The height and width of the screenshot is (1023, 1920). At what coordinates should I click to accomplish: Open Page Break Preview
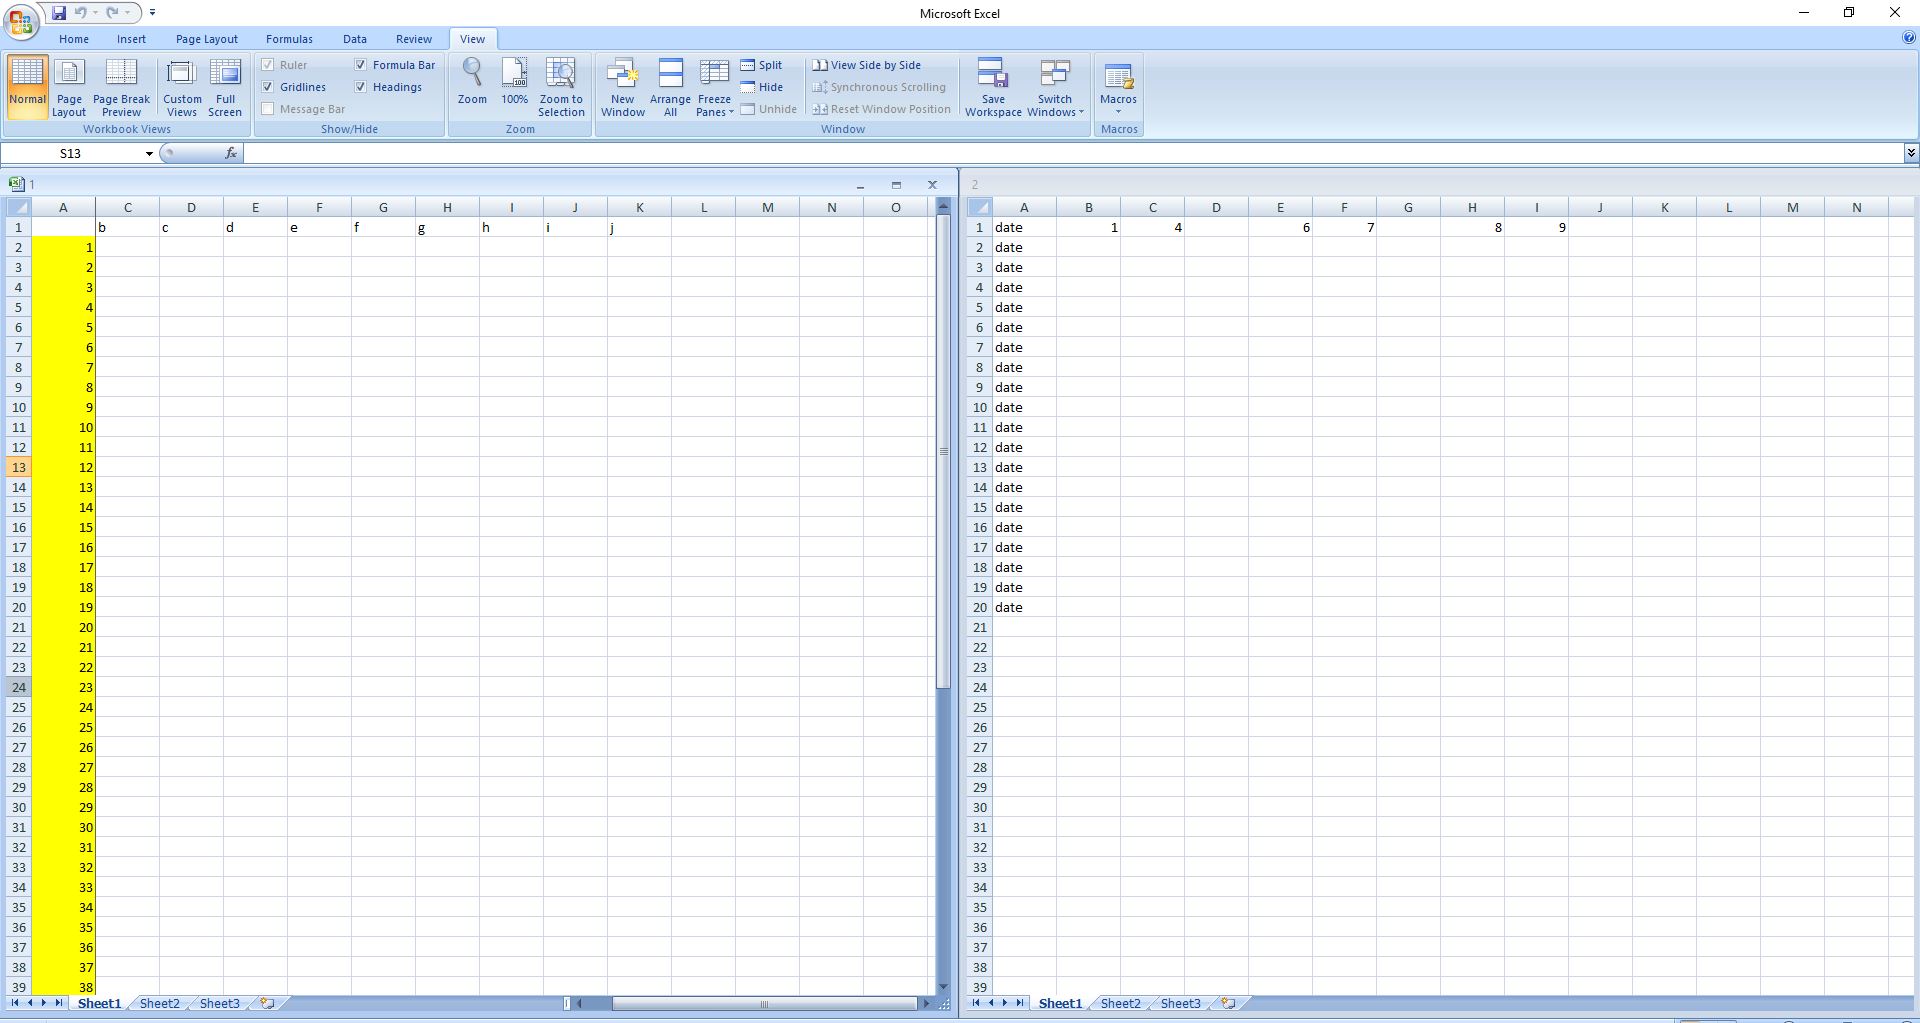click(x=121, y=87)
